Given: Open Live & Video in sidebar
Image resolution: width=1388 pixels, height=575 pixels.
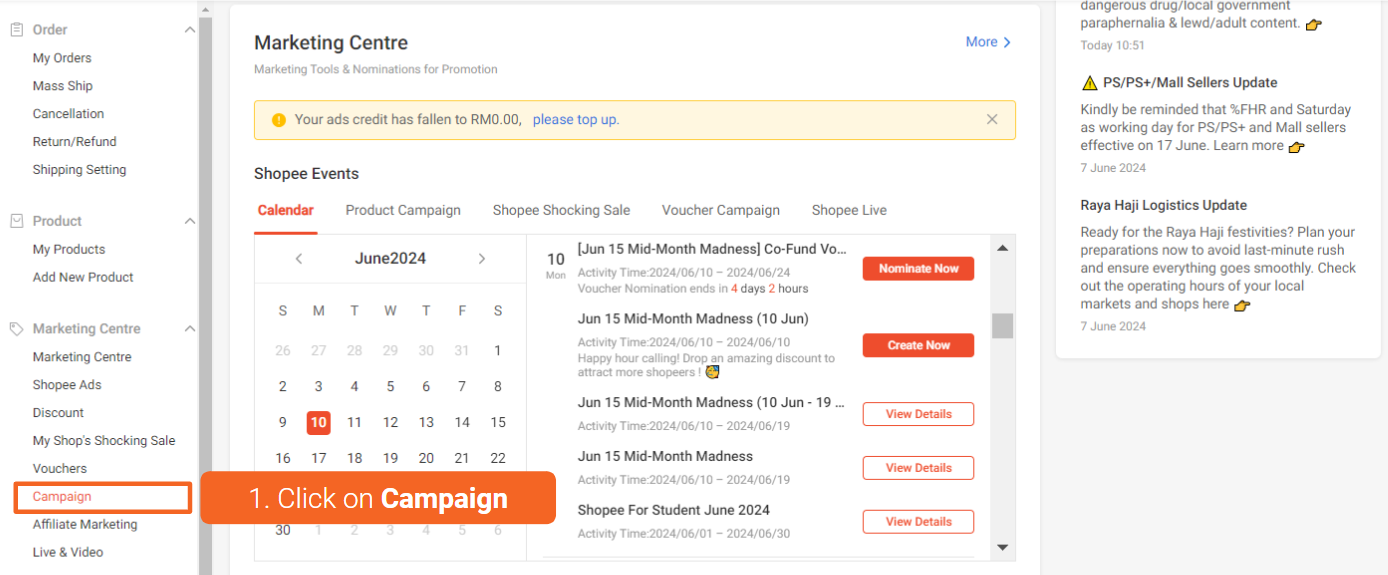Looking at the screenshot, I should click(x=68, y=552).
